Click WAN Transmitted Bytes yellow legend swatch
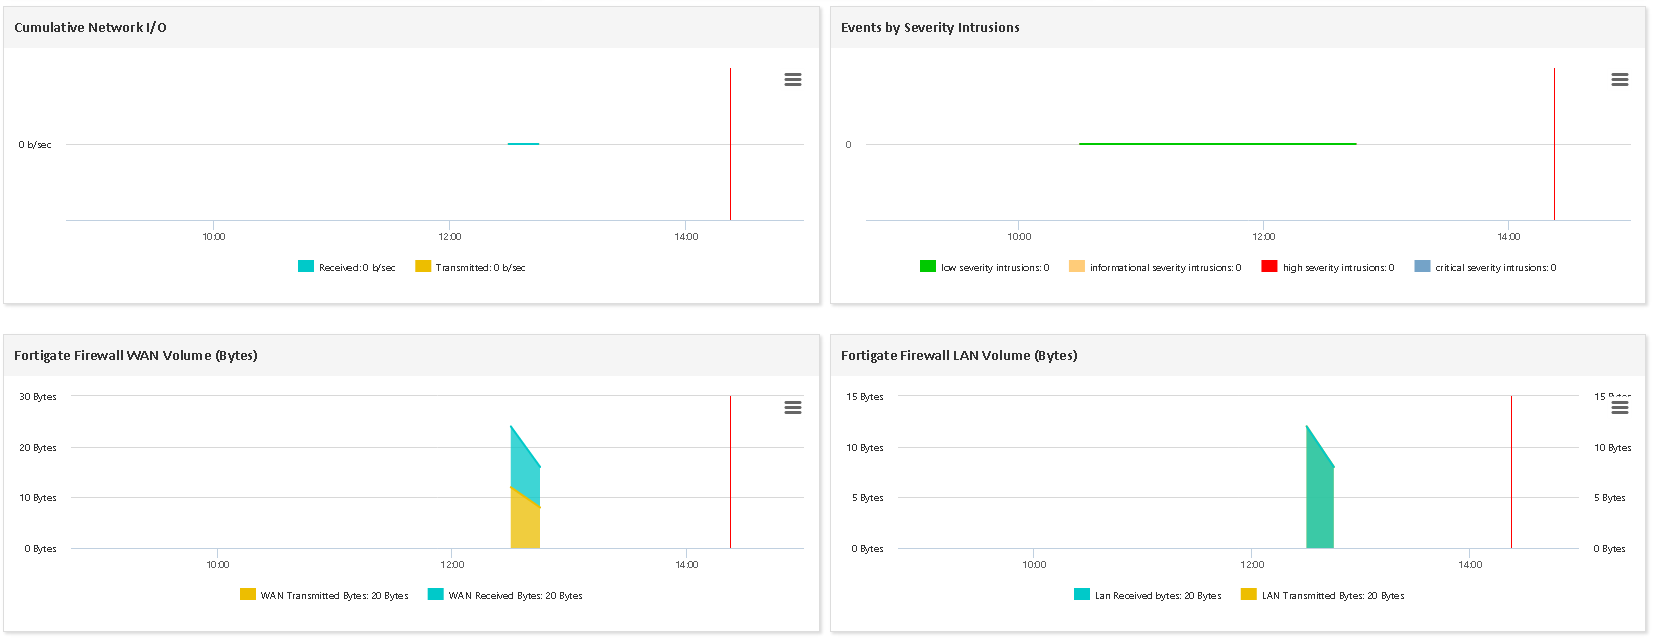This screenshot has width=1655, height=642. pos(248,595)
